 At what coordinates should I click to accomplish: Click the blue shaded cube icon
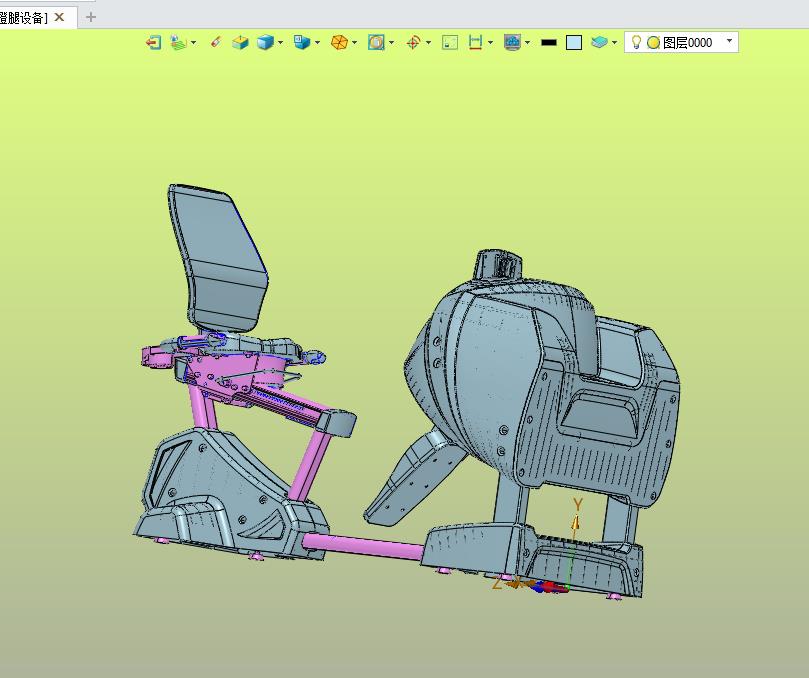click(265, 42)
